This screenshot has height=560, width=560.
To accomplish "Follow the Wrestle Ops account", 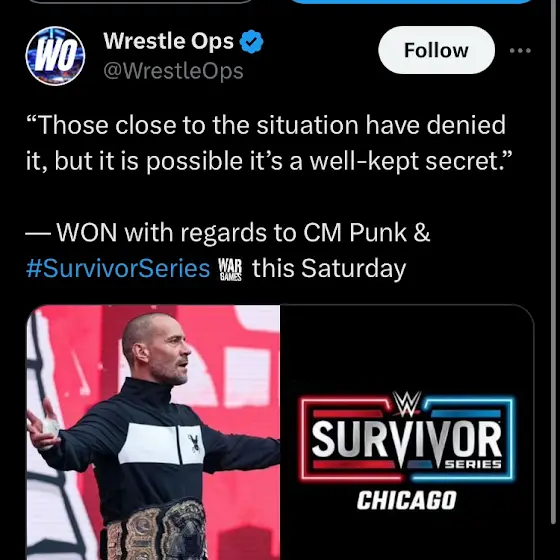I will pyautogui.click(x=436, y=50).
